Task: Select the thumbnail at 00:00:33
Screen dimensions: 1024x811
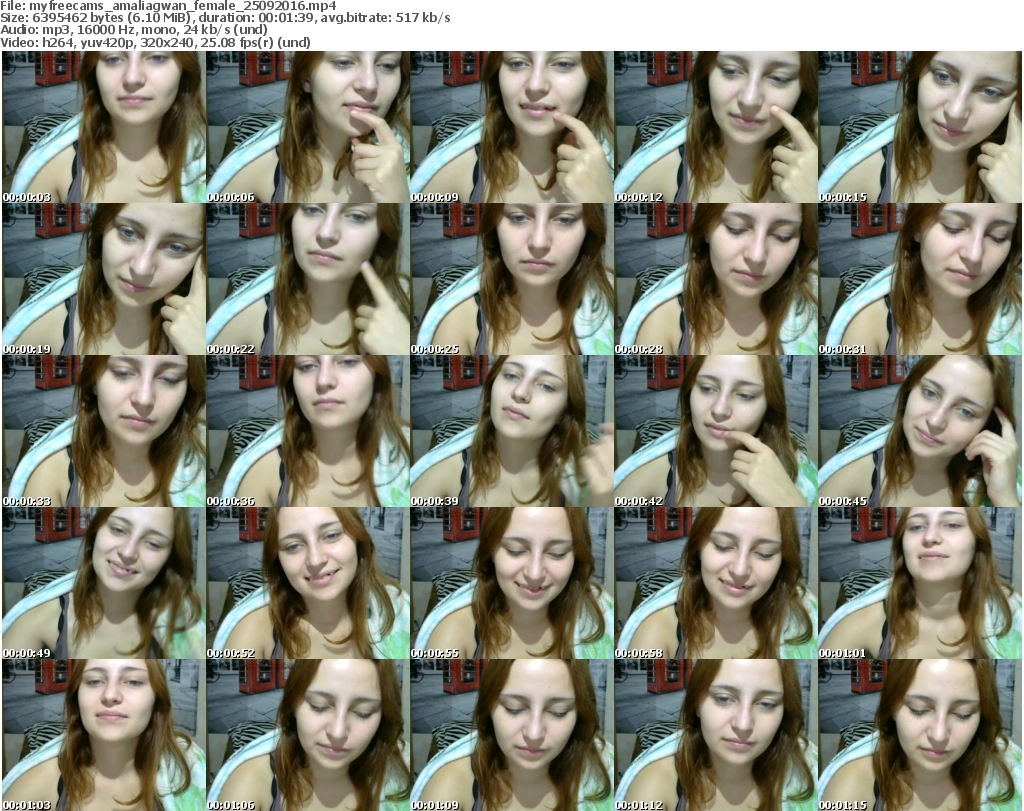Action: click(104, 431)
